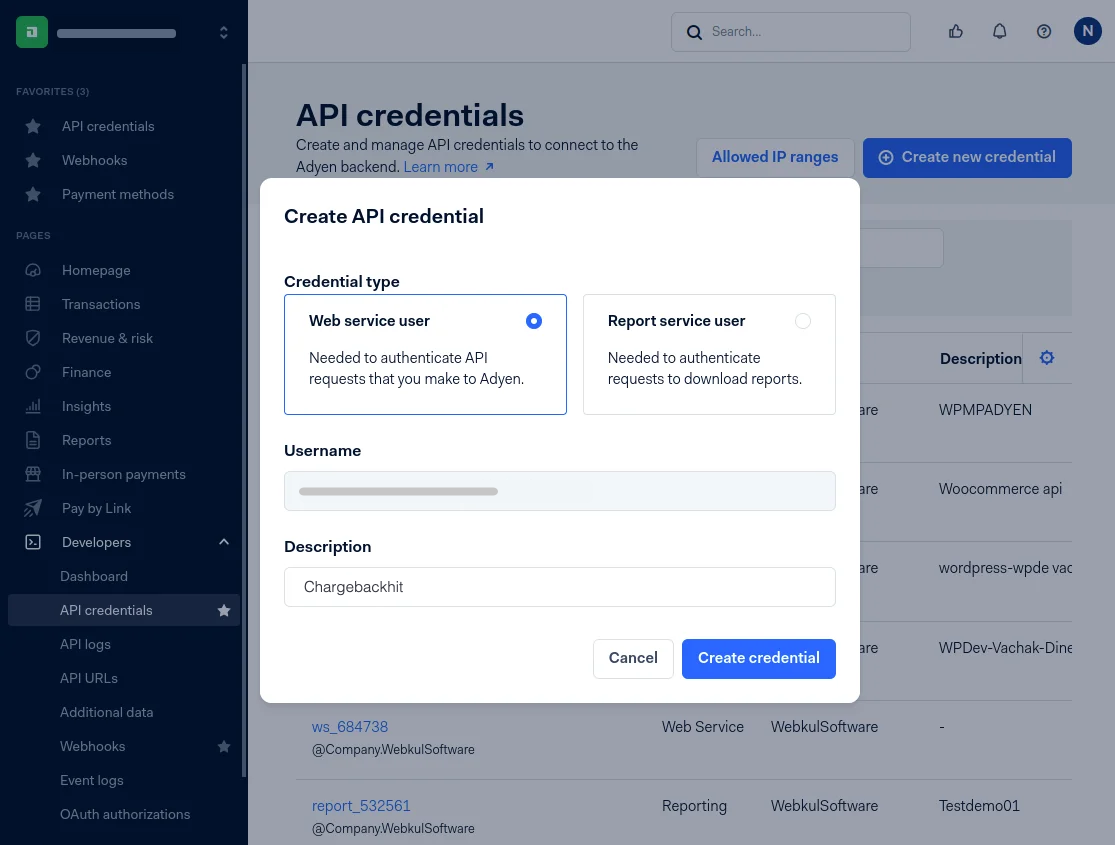Open the ws_684738 credential link
The width and height of the screenshot is (1115, 845).
pyautogui.click(x=350, y=727)
